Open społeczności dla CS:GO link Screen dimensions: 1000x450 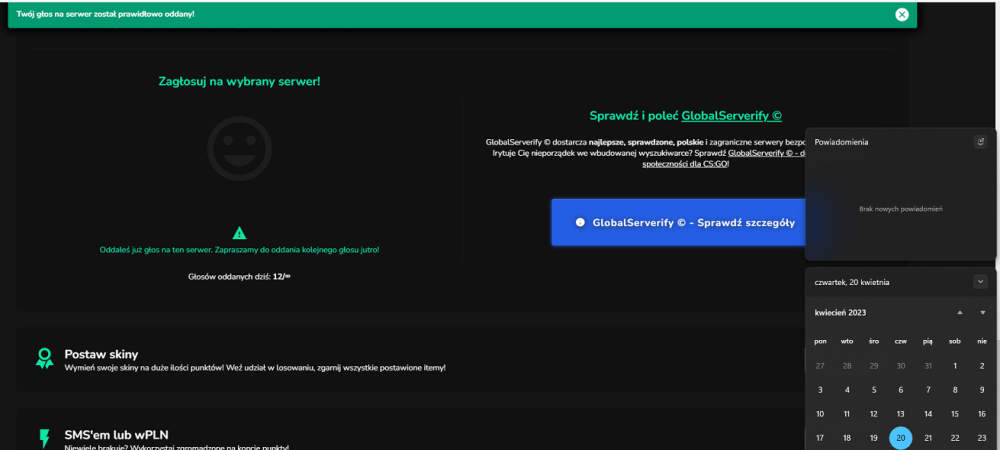[685, 164]
